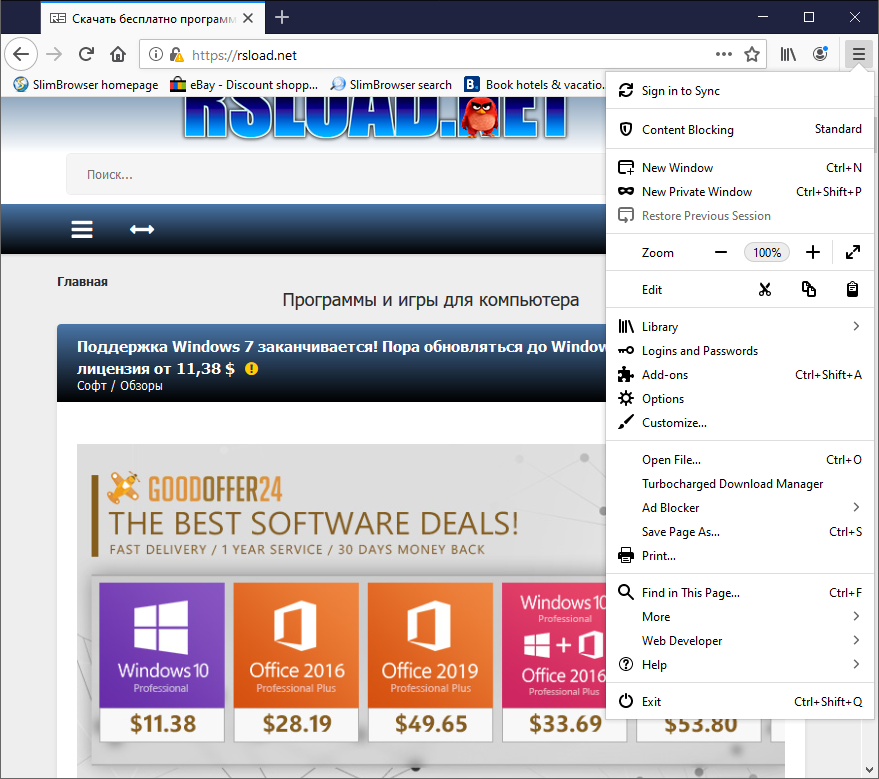The image size is (879, 779).
Task: Open a New Private Window
Action: coord(740,192)
